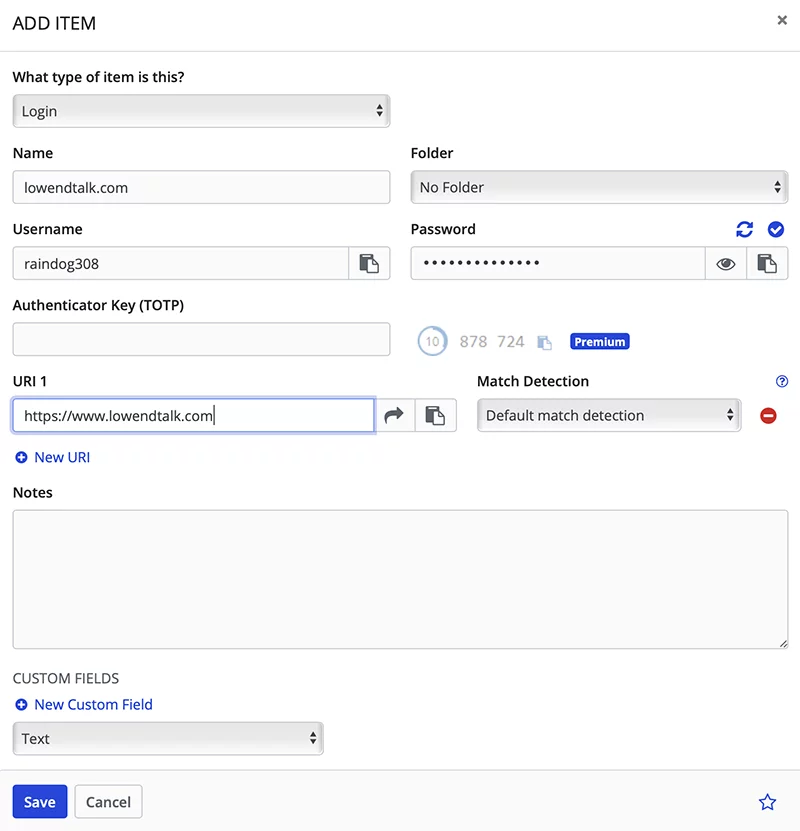Expand the Folder dropdown showing No Folder
The width and height of the screenshot is (800, 831).
coord(599,187)
